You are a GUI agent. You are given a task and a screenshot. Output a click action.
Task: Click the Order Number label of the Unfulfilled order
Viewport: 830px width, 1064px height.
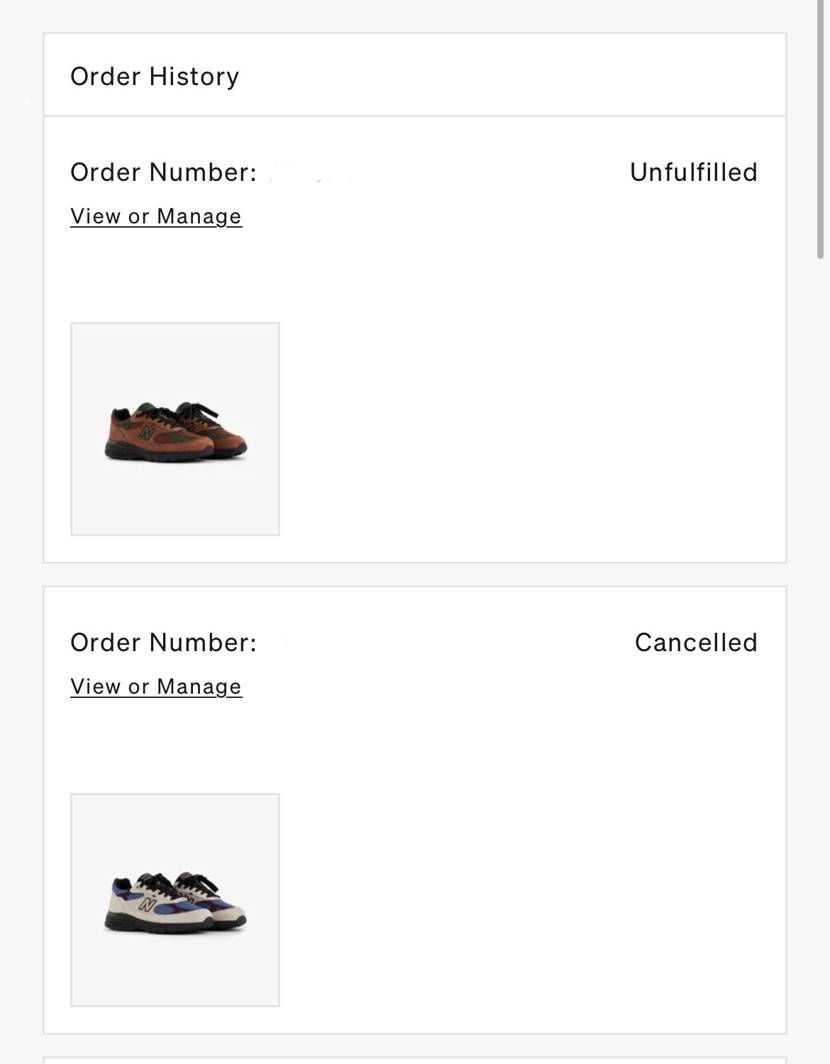point(164,172)
